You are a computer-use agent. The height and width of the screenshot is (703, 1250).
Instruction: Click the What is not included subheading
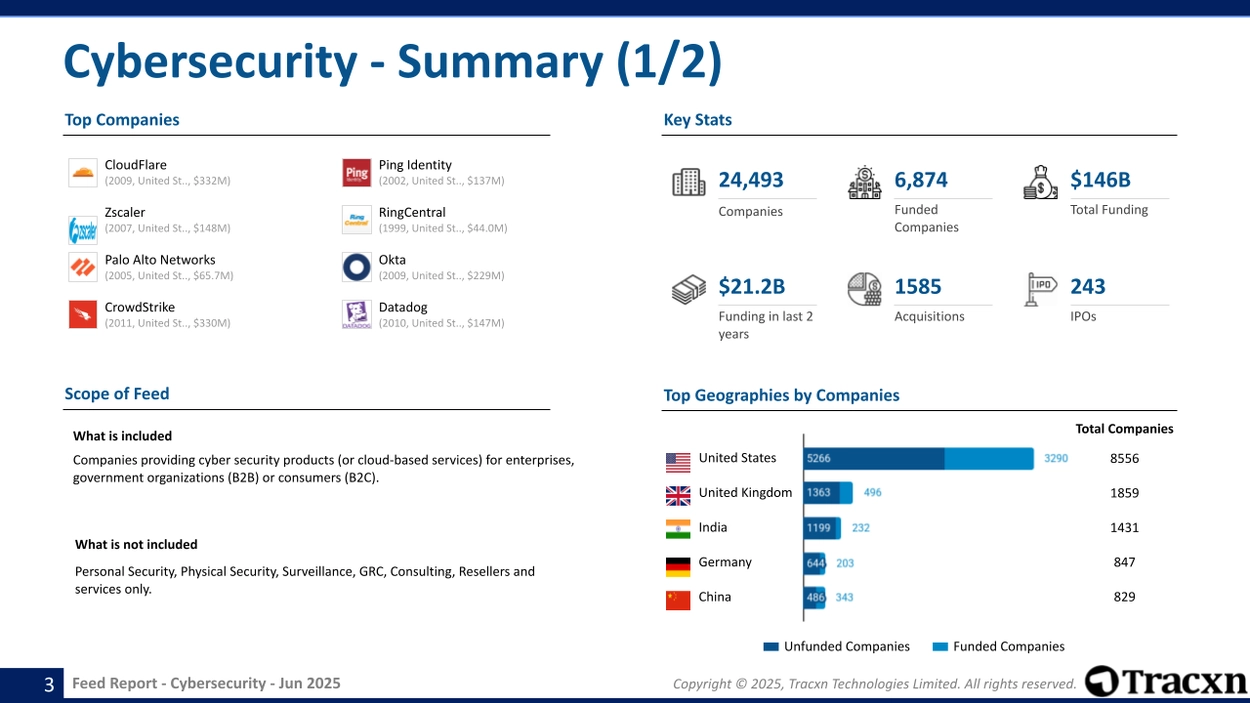(x=136, y=545)
